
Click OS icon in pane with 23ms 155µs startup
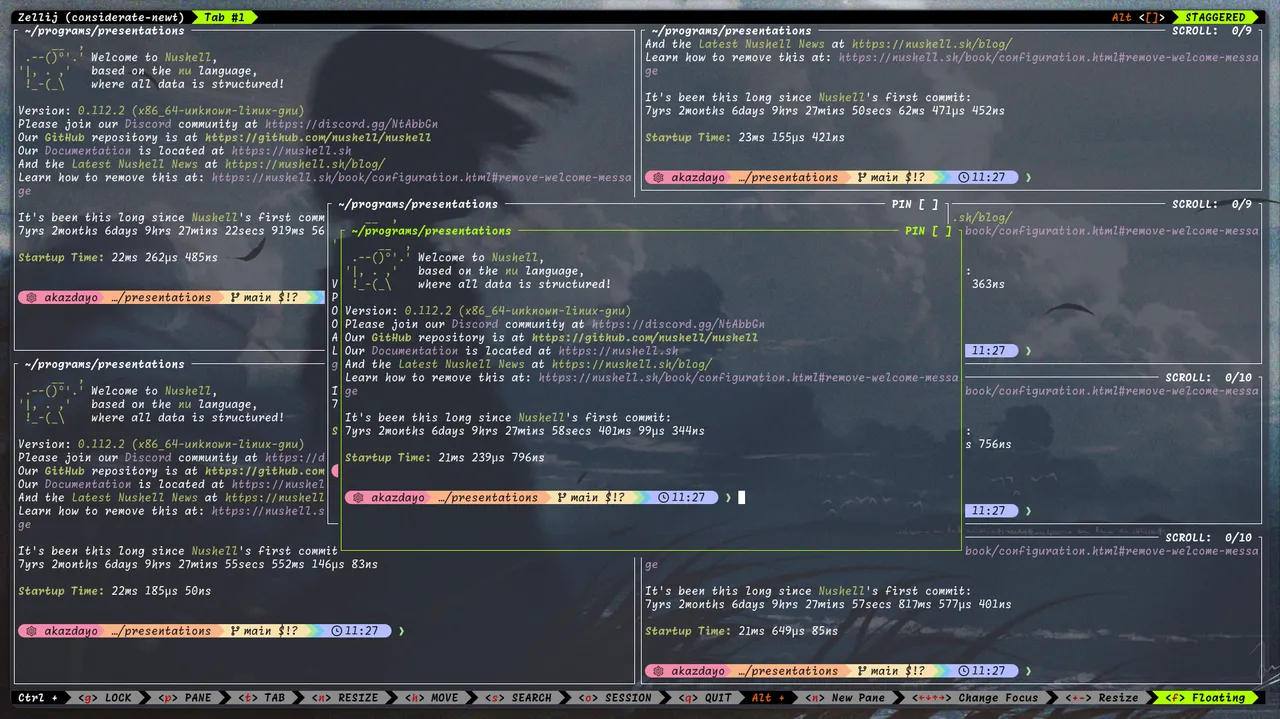(x=659, y=177)
